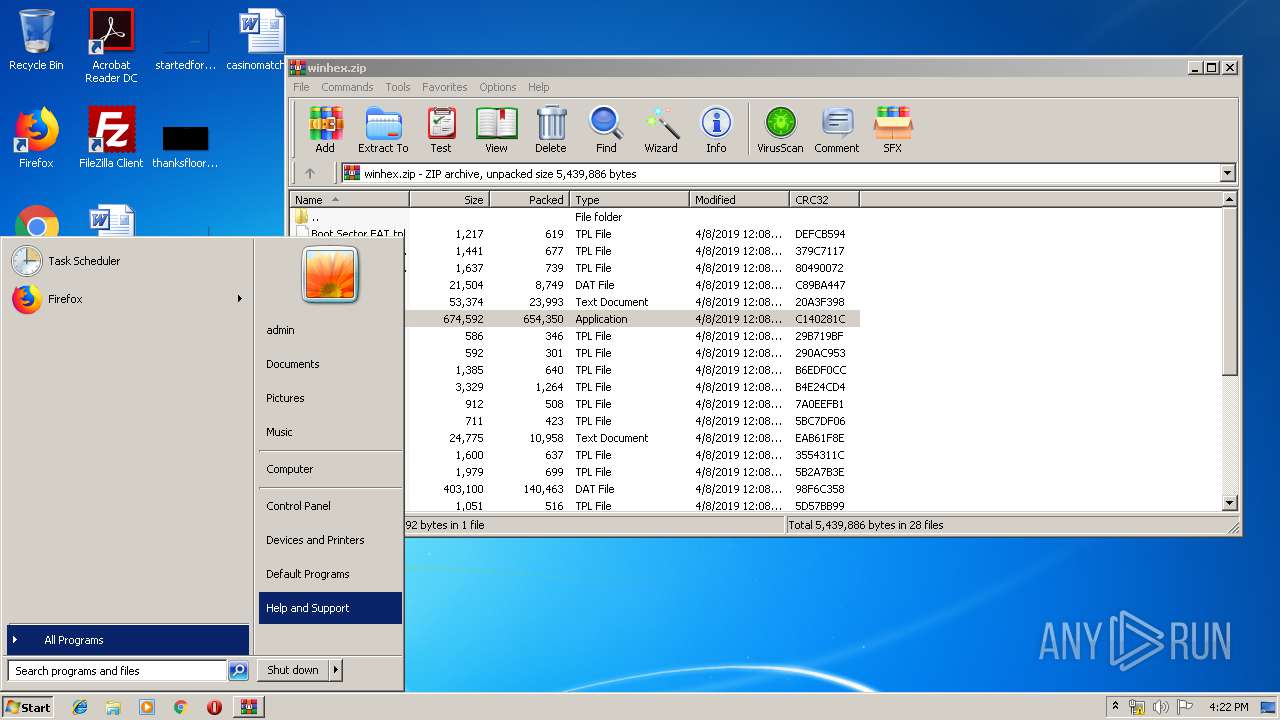Select the parent folder '..' row

(x=575, y=217)
